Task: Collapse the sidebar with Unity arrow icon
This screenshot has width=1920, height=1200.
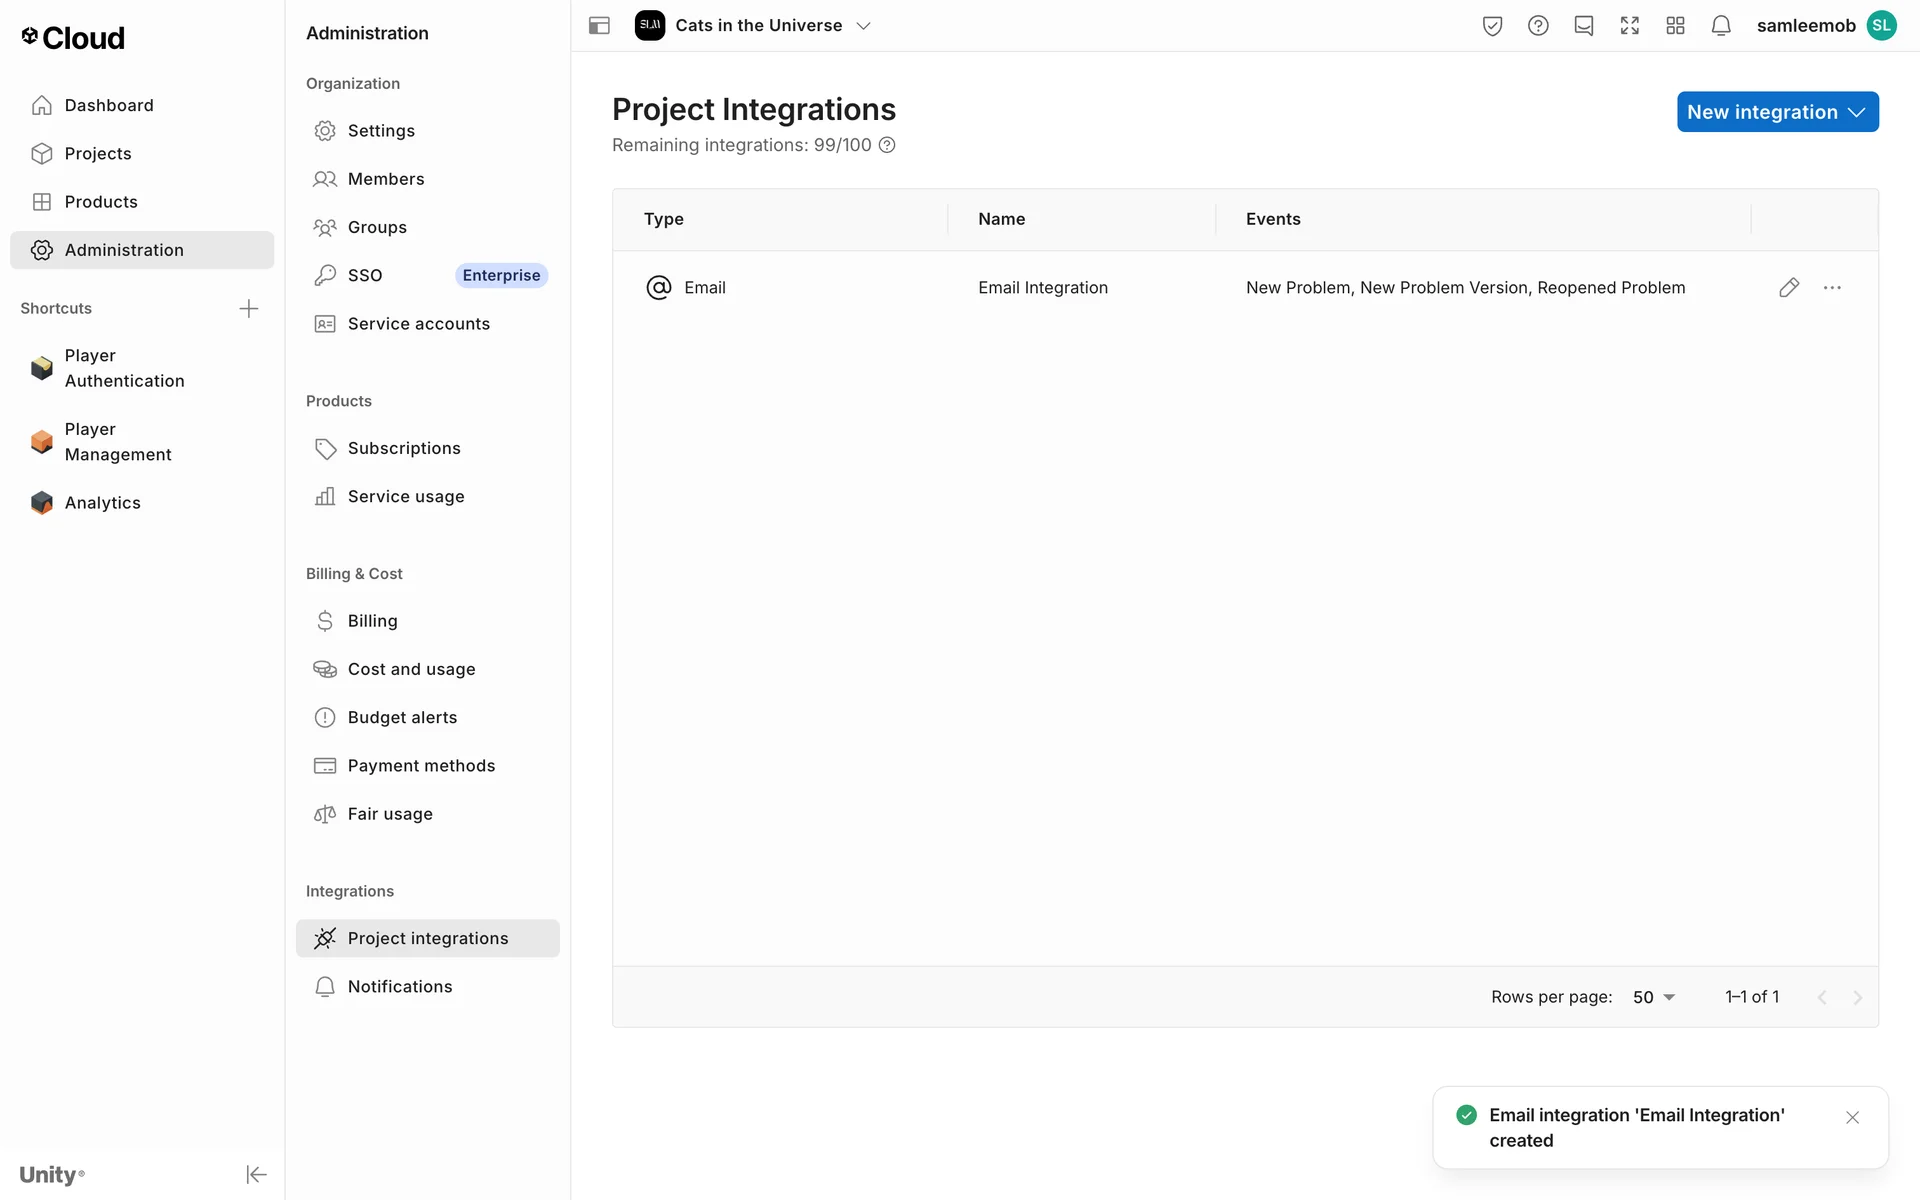Action: coord(256,1174)
